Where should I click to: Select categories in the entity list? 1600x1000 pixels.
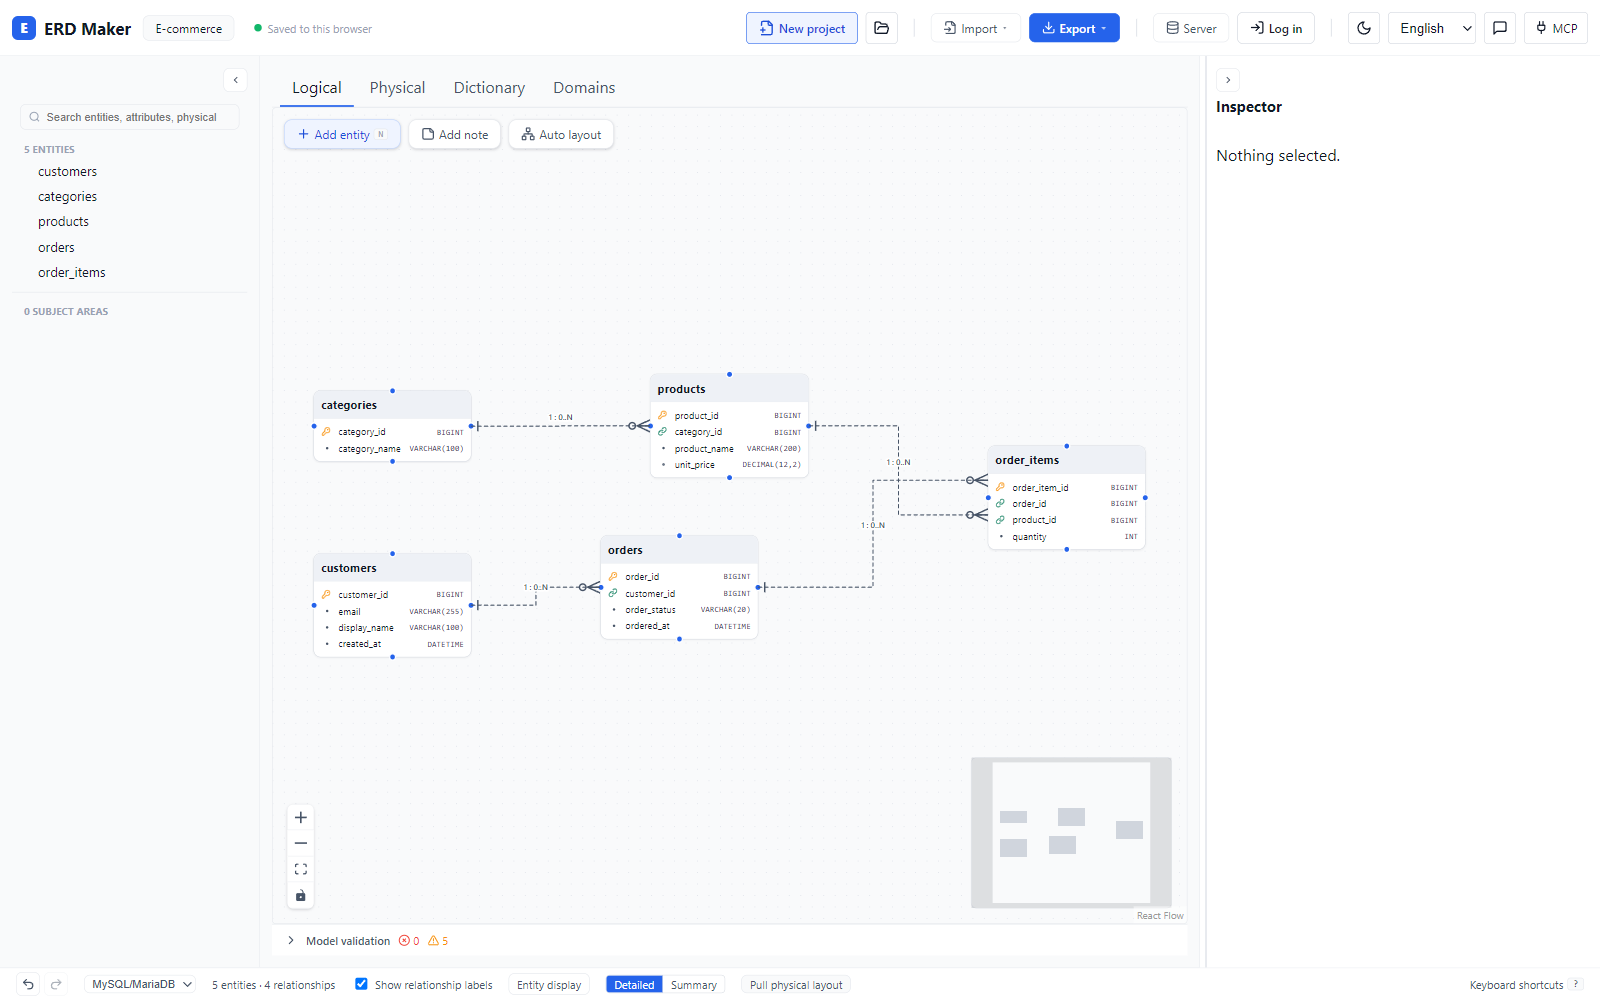[x=68, y=197]
